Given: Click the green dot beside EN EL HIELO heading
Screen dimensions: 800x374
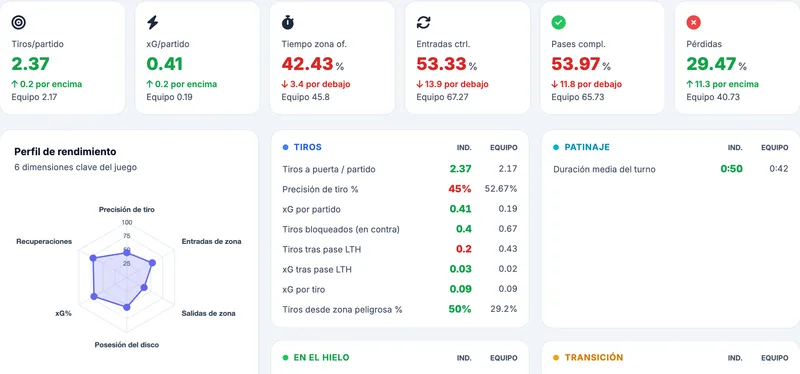Looking at the screenshot, I should click(x=286, y=358).
